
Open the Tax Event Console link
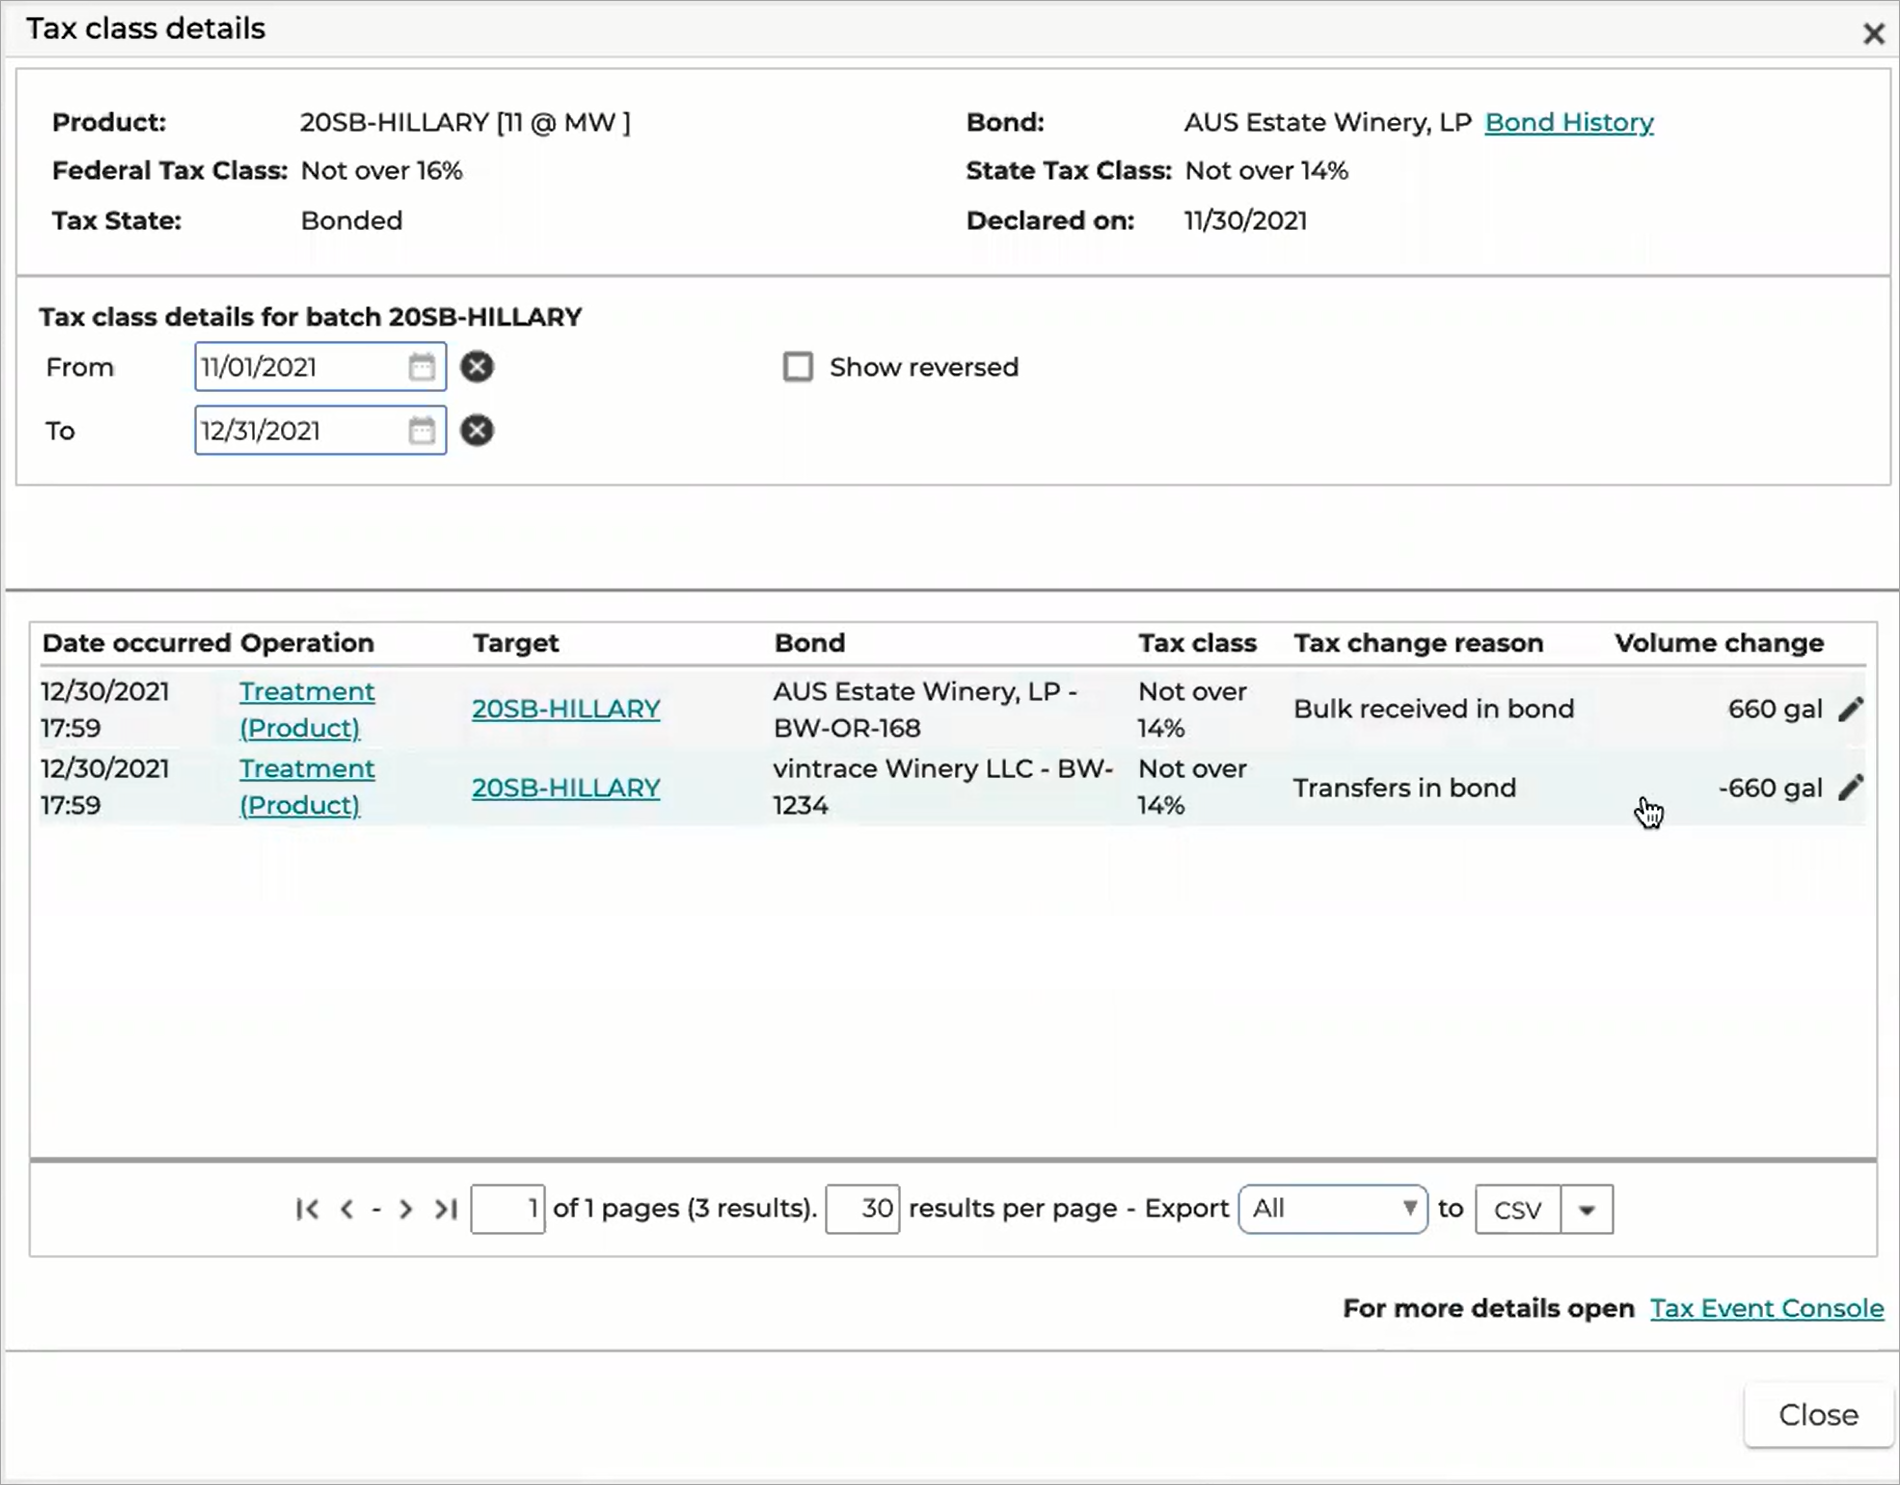pyautogui.click(x=1767, y=1308)
